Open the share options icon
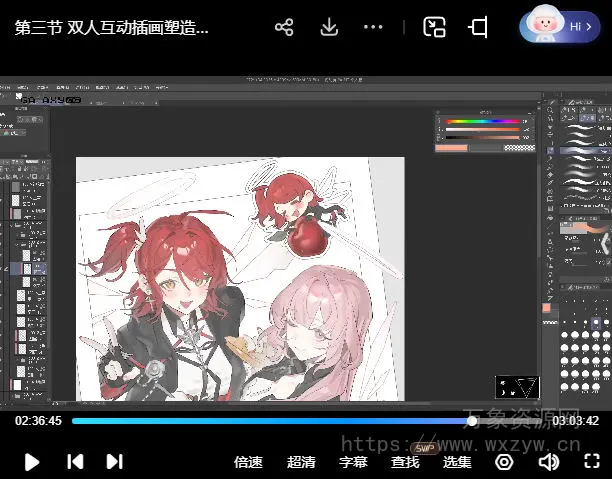Viewport: 612px width, 479px height. 284,28
